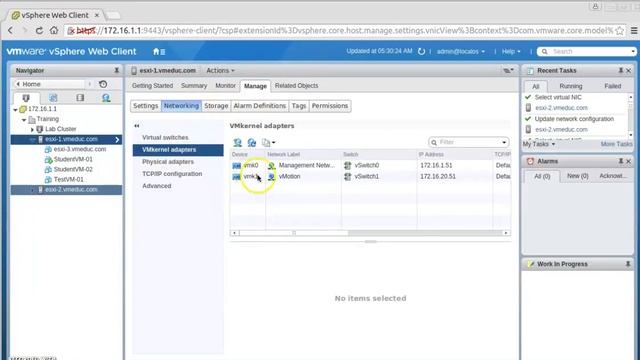Open the My Tasks dropdown
This screenshot has width=640, height=360.
[539, 144]
